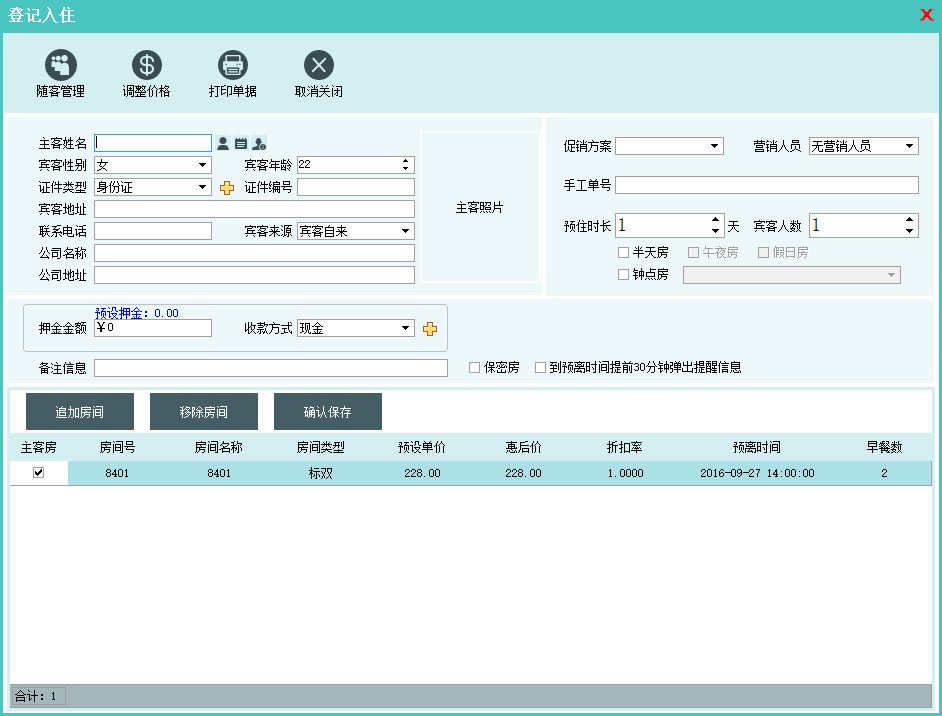Click the 预离时间 column header
This screenshot has height=716, width=942.
click(756, 448)
